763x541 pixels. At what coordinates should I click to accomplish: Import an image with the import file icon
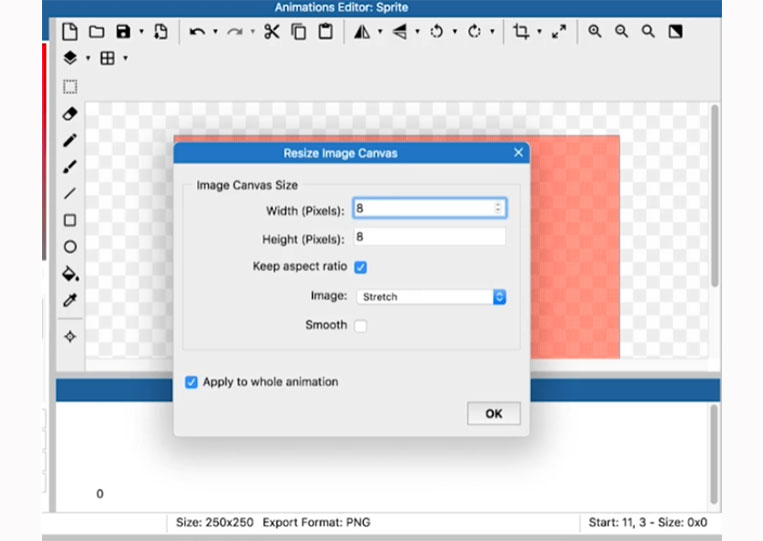[x=161, y=32]
